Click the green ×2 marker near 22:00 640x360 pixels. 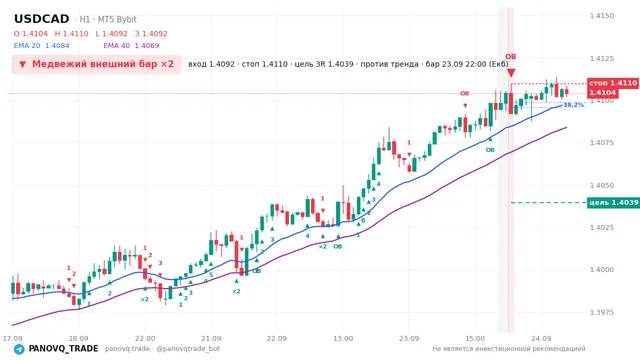(144, 300)
